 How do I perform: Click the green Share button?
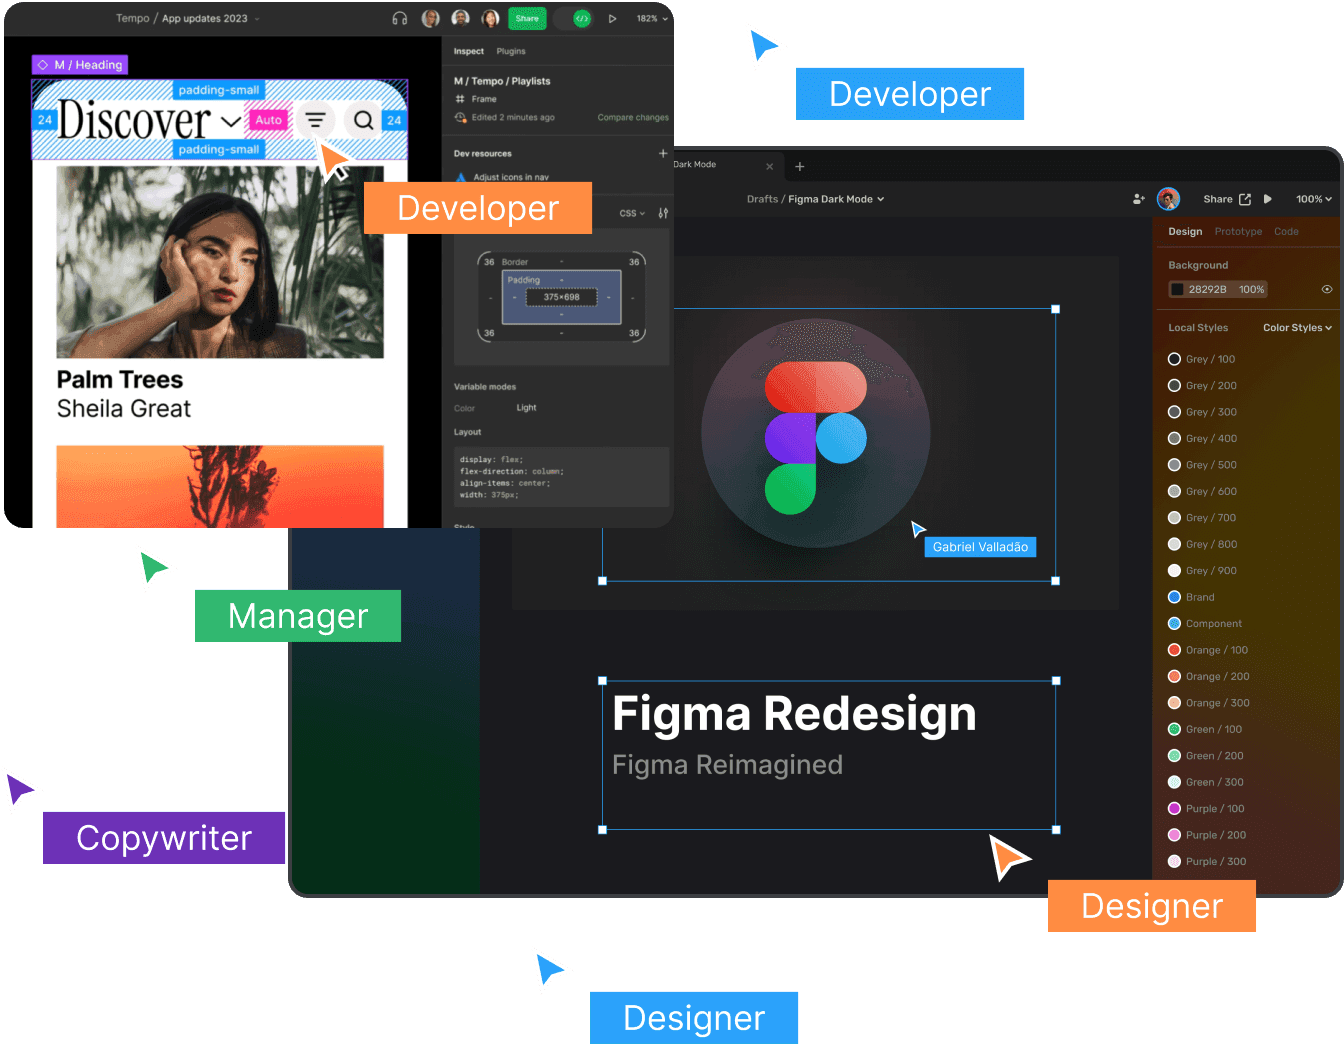pyautogui.click(x=527, y=18)
